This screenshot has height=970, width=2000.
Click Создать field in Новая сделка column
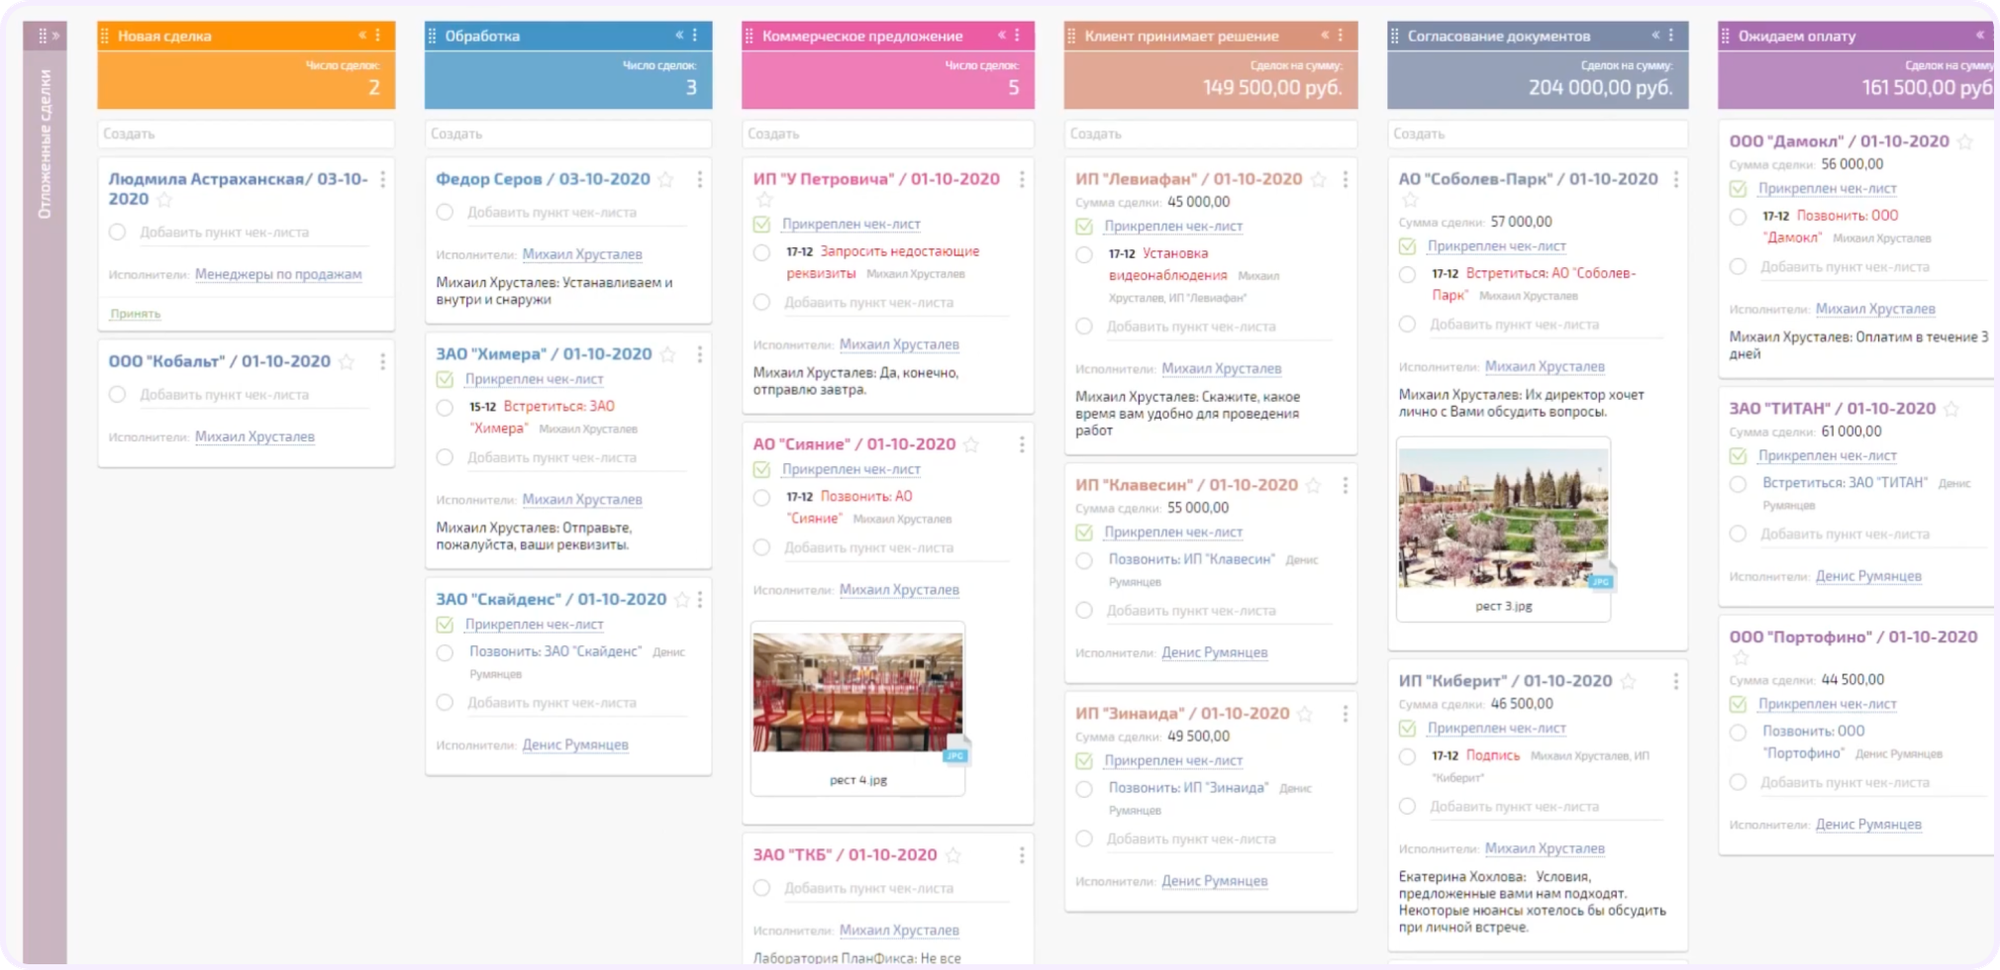pos(246,134)
